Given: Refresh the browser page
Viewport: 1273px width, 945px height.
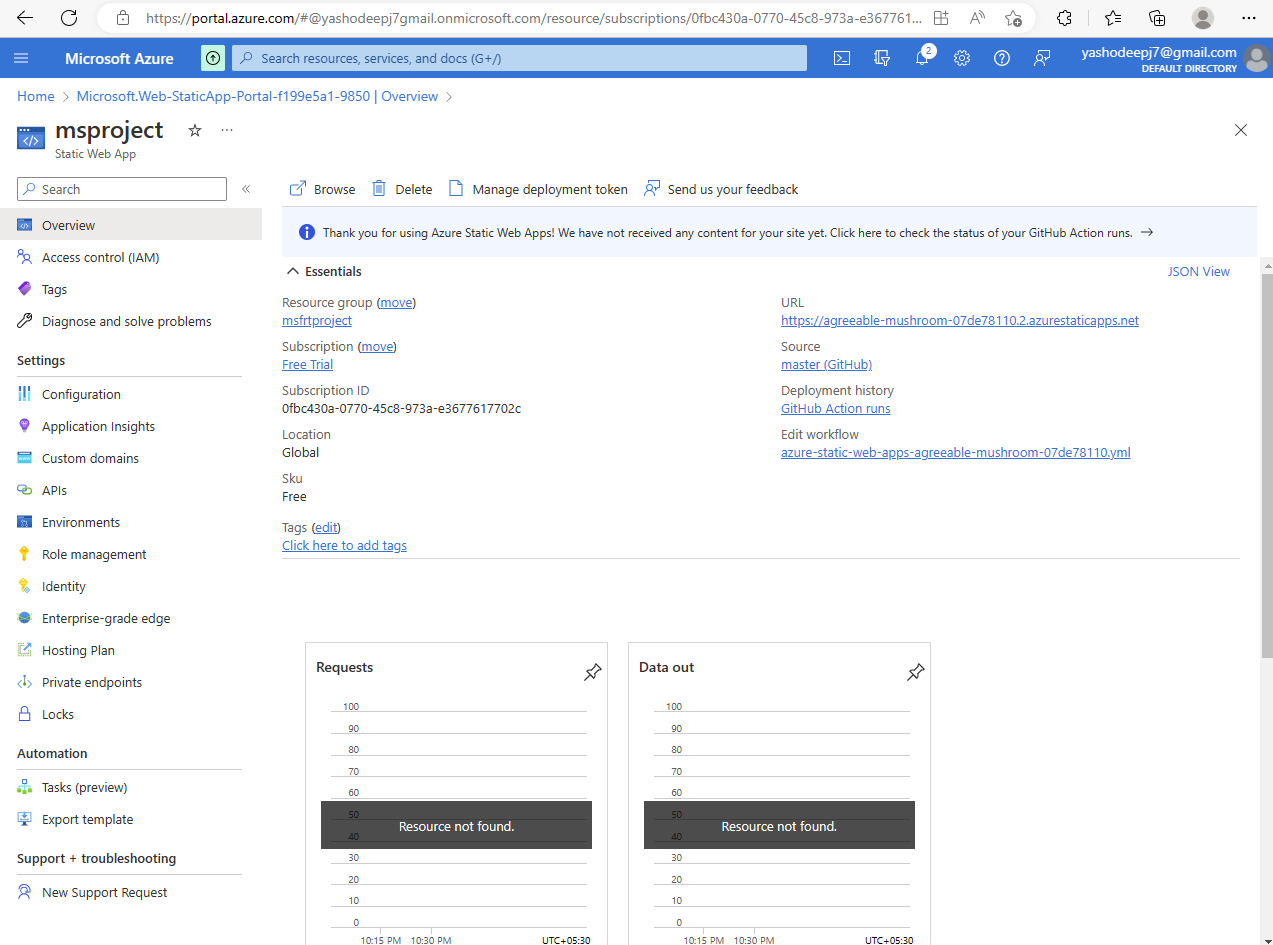Looking at the screenshot, I should (x=69, y=18).
